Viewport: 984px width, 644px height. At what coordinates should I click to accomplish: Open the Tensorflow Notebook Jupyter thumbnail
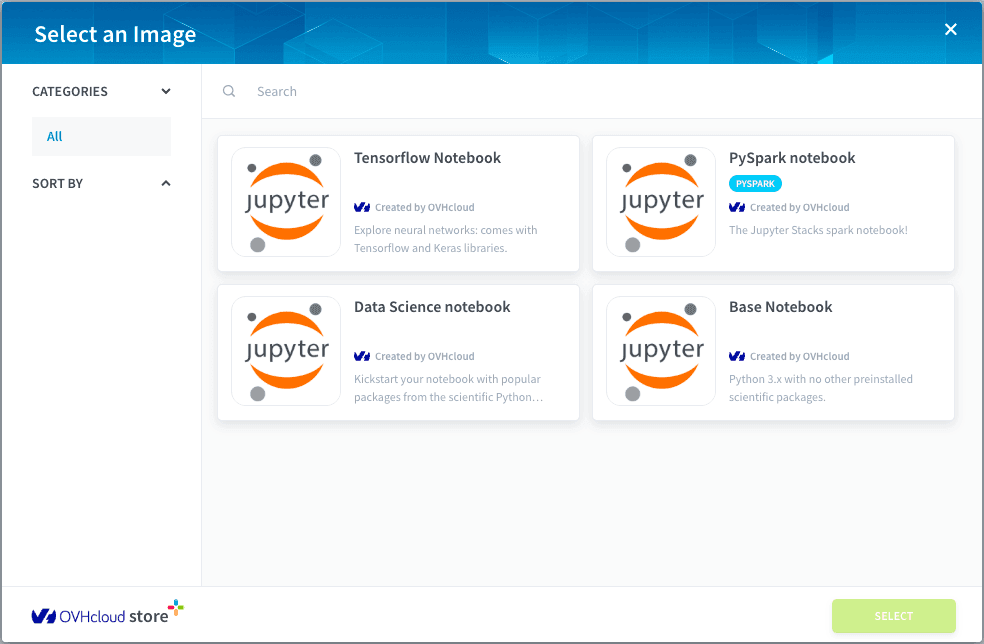[x=286, y=202]
